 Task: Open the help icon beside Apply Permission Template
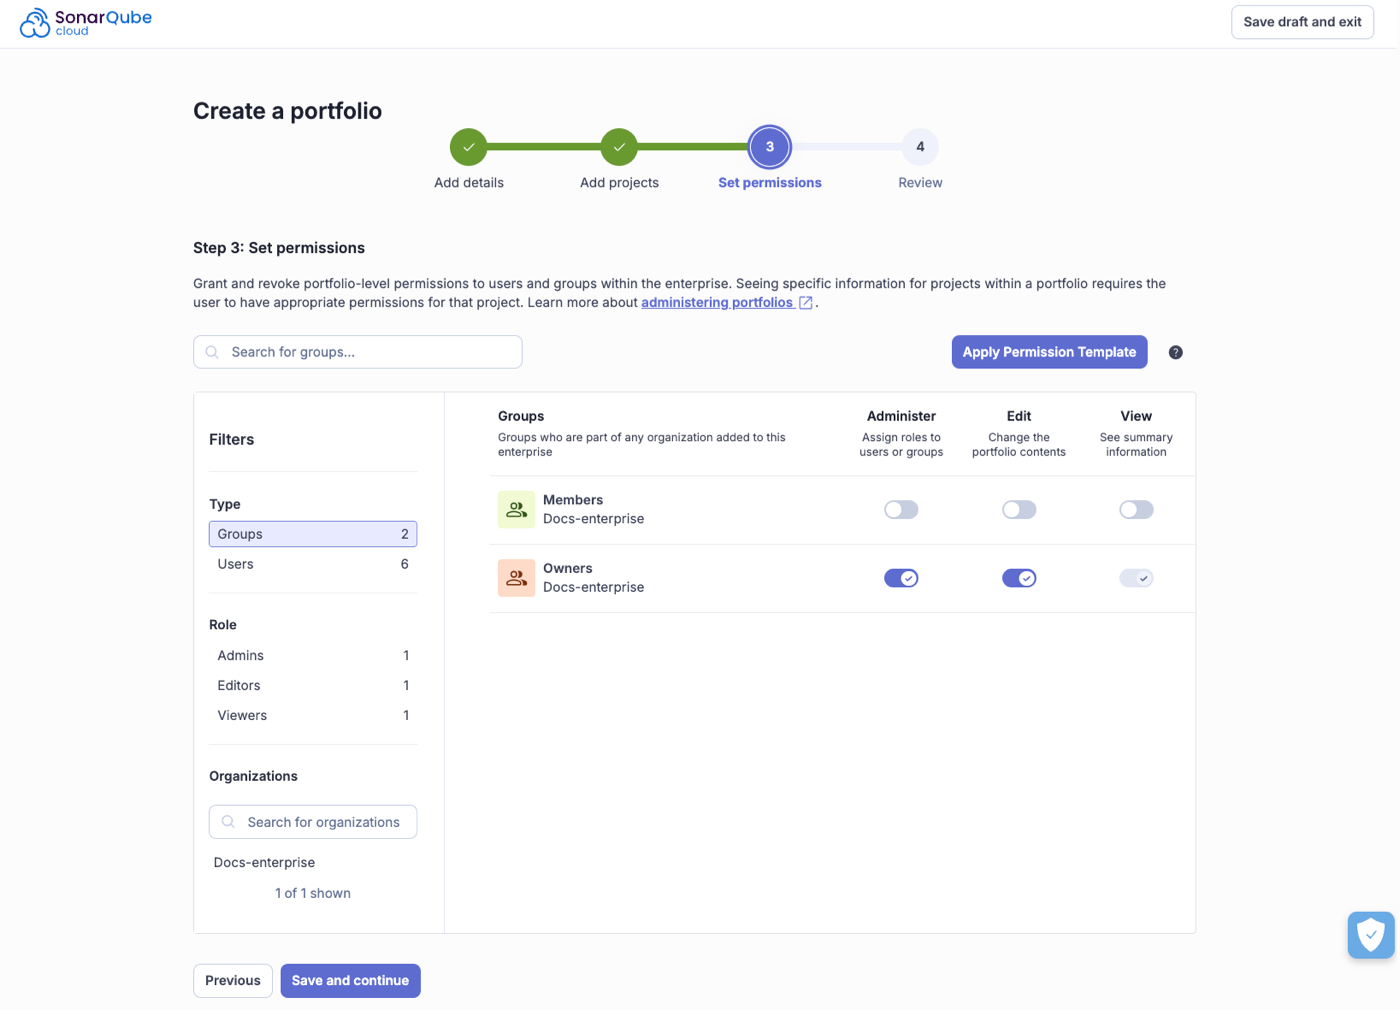point(1176,352)
